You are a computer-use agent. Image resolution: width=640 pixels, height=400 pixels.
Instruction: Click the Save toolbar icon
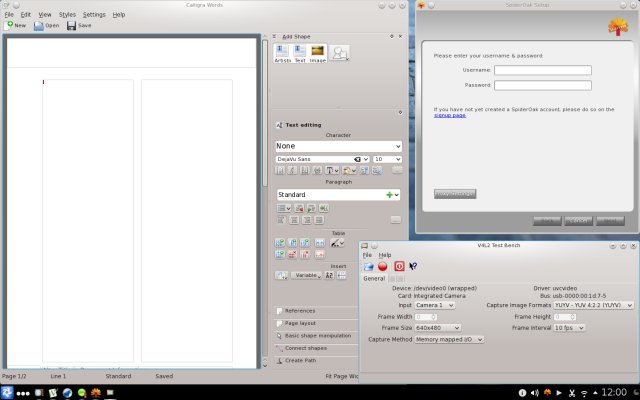[x=77, y=25]
